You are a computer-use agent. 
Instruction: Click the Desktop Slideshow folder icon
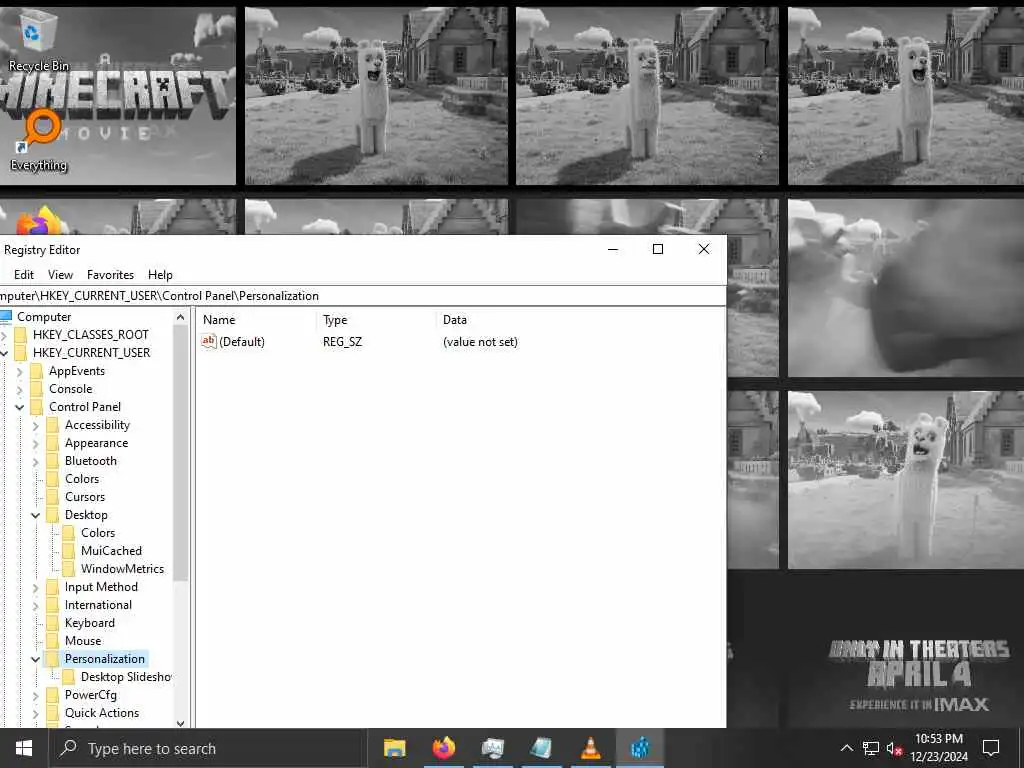pos(69,677)
